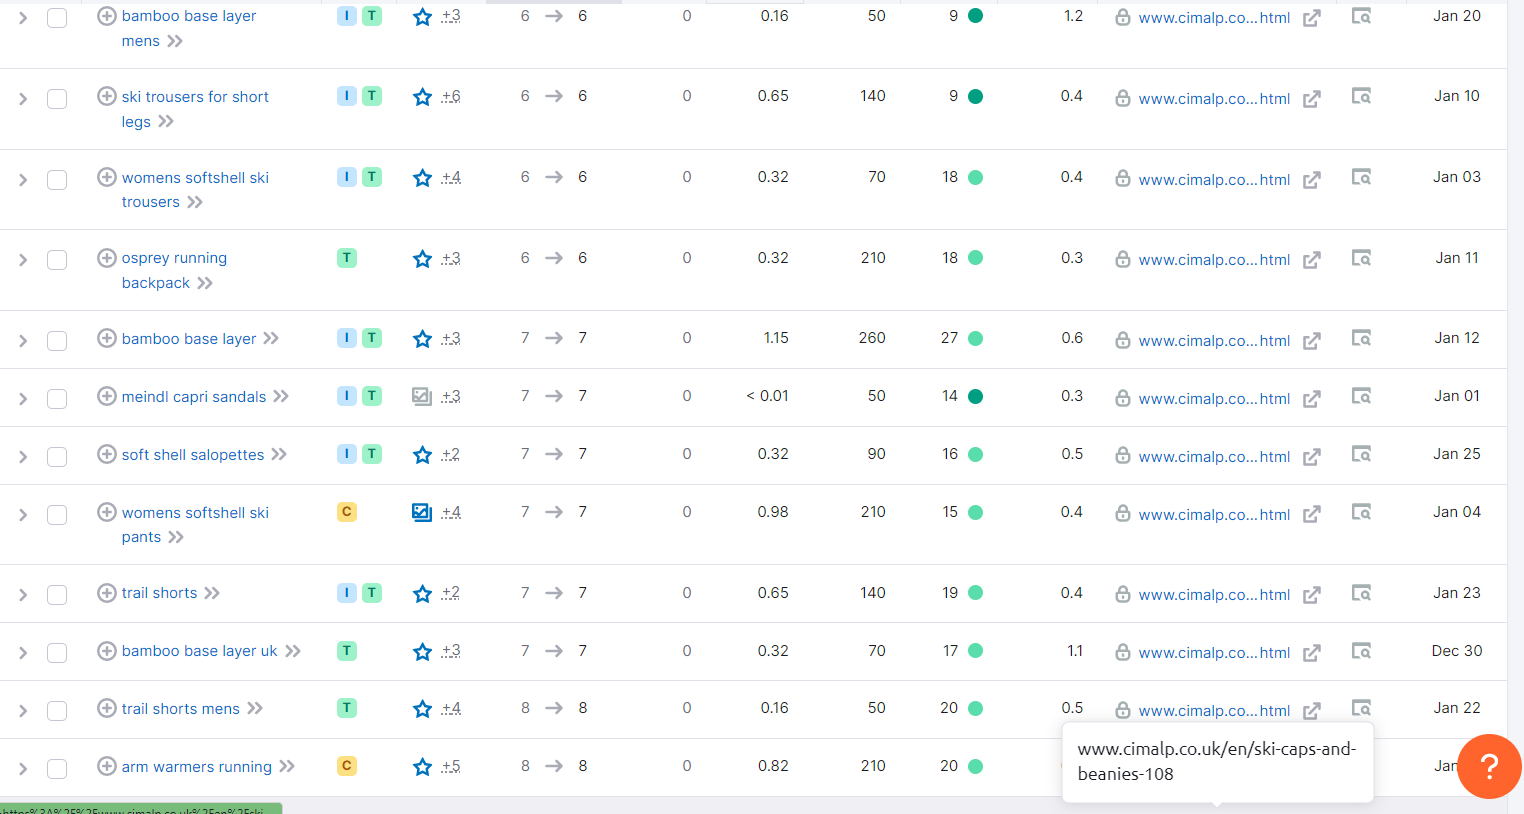The width and height of the screenshot is (1524, 814).
Task: Expand the trail shorts row chevron
Action: click(23, 595)
